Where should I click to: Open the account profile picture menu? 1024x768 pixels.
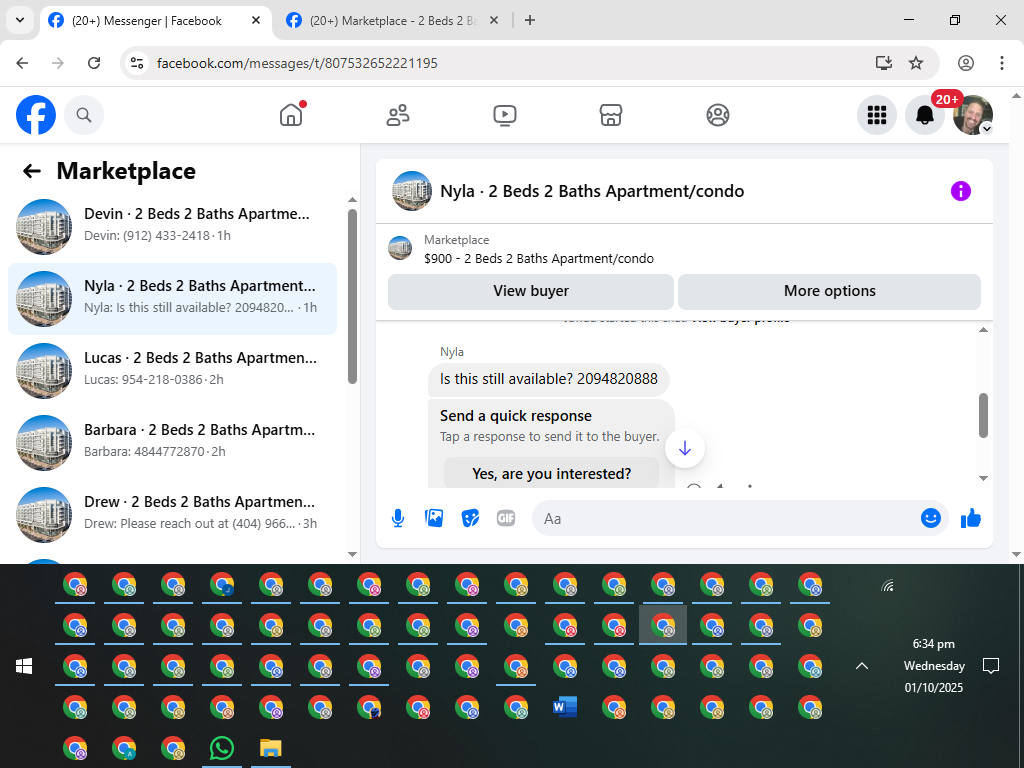972,115
